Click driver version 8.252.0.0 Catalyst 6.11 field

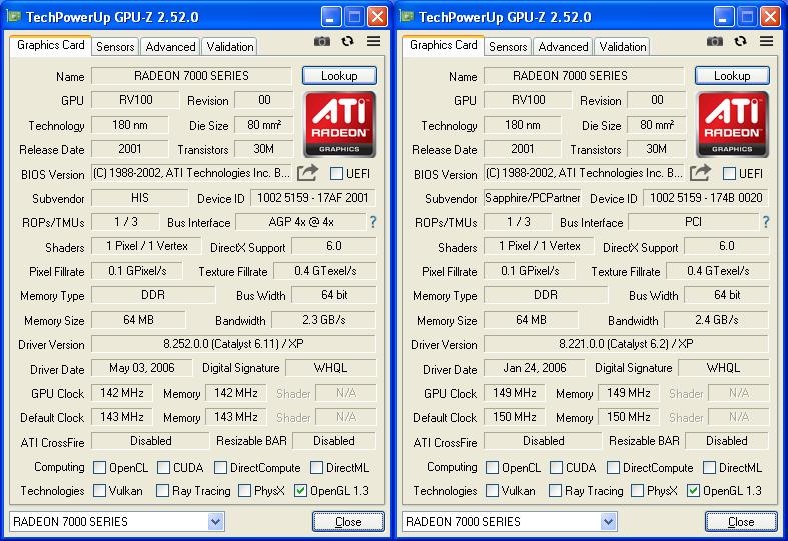point(233,344)
